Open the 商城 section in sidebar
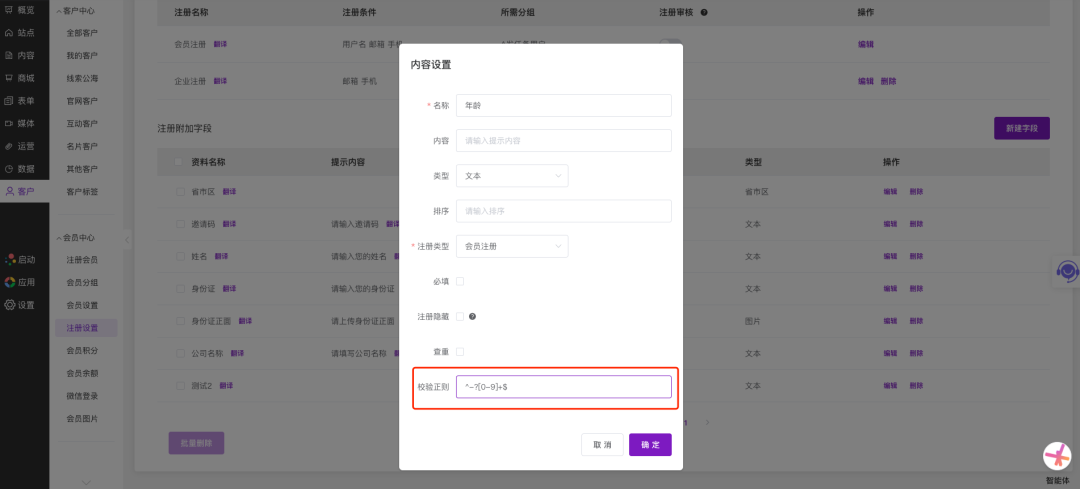Viewport: 1080px width, 489px height. pos(19,78)
